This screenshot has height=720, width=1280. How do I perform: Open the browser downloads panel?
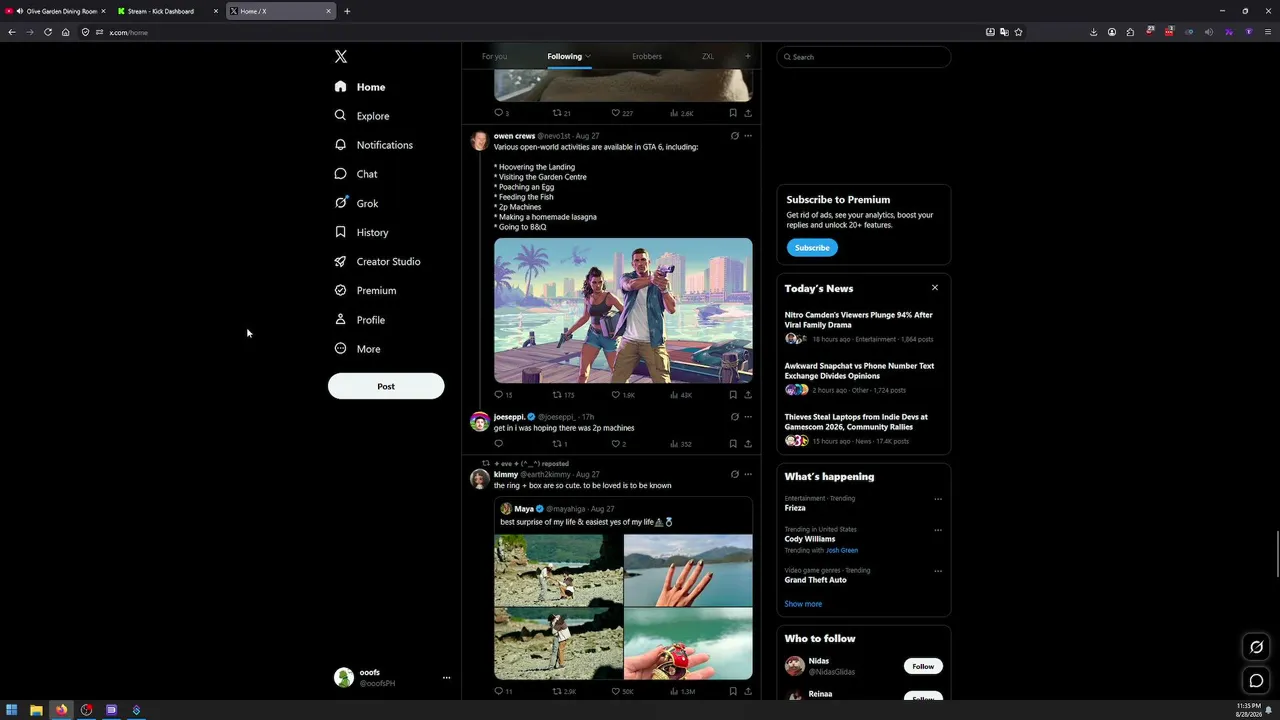coord(1093,32)
